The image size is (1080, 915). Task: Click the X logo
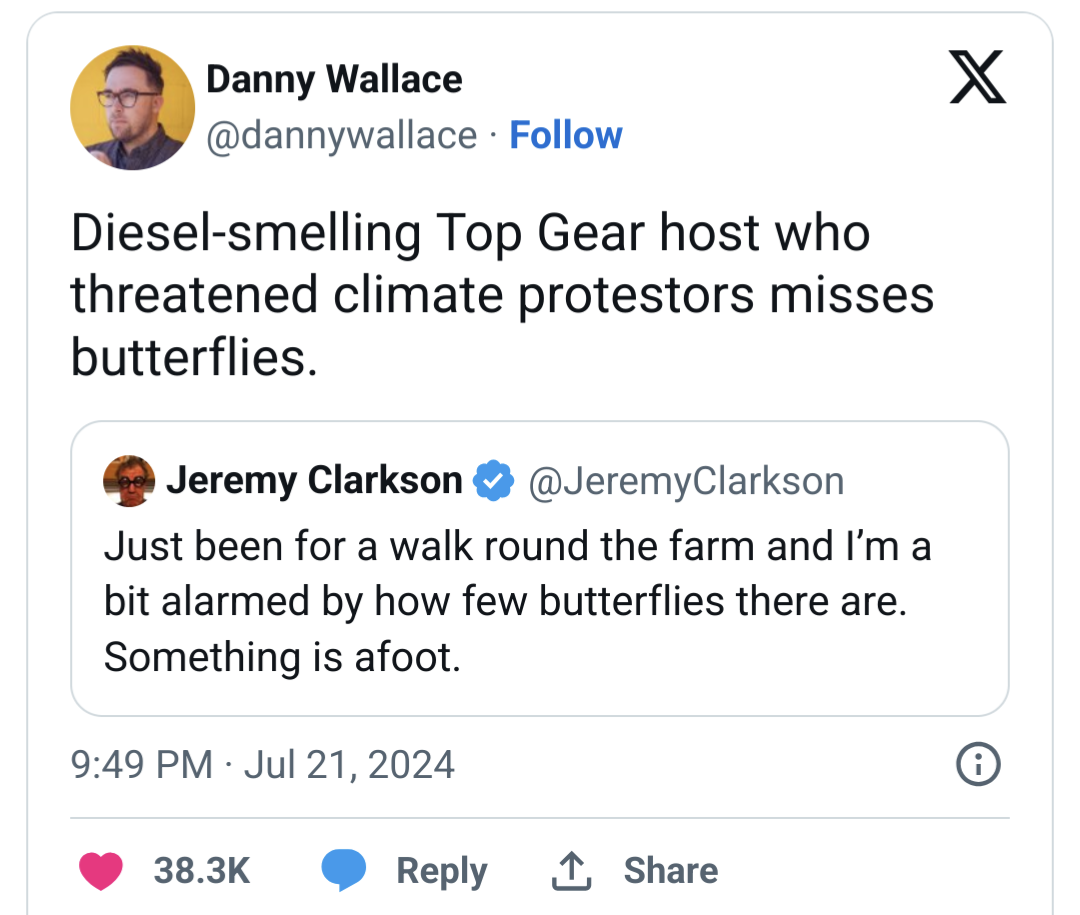(977, 79)
